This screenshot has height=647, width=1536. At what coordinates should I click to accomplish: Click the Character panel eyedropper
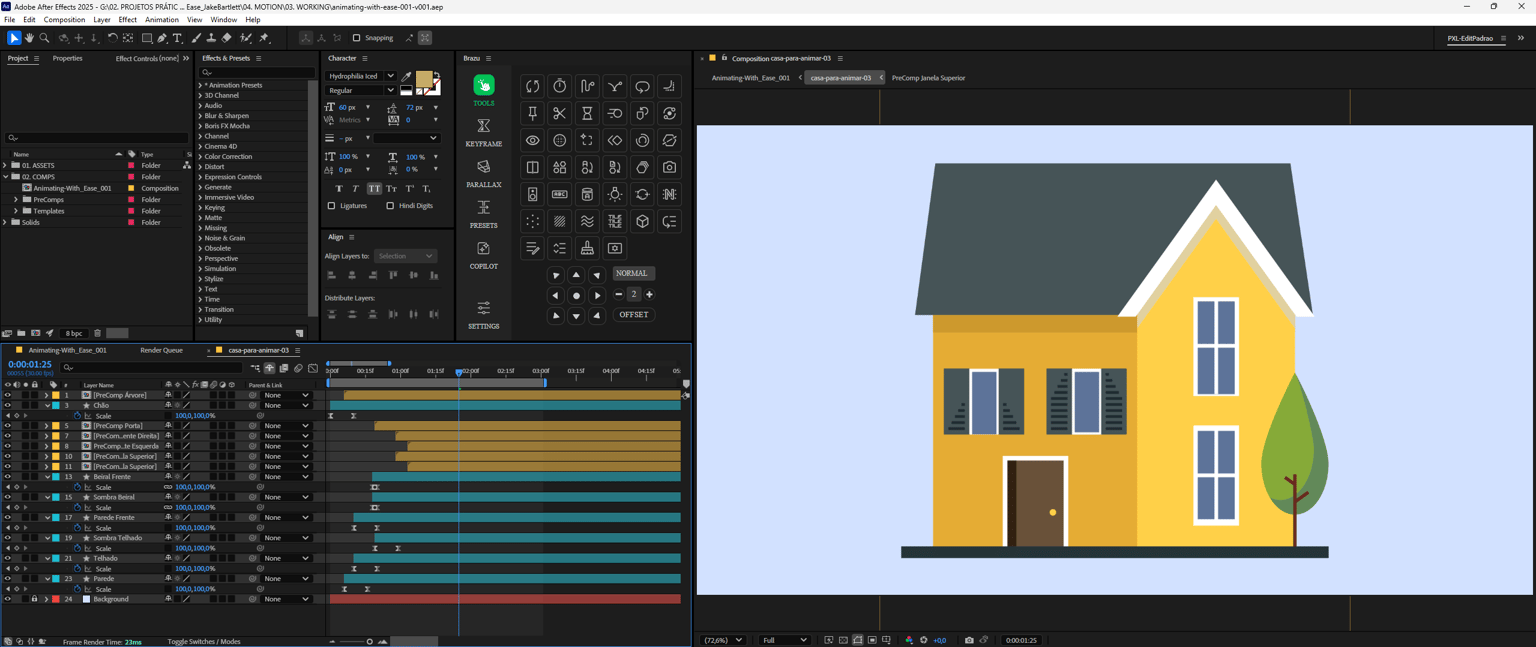coord(407,76)
